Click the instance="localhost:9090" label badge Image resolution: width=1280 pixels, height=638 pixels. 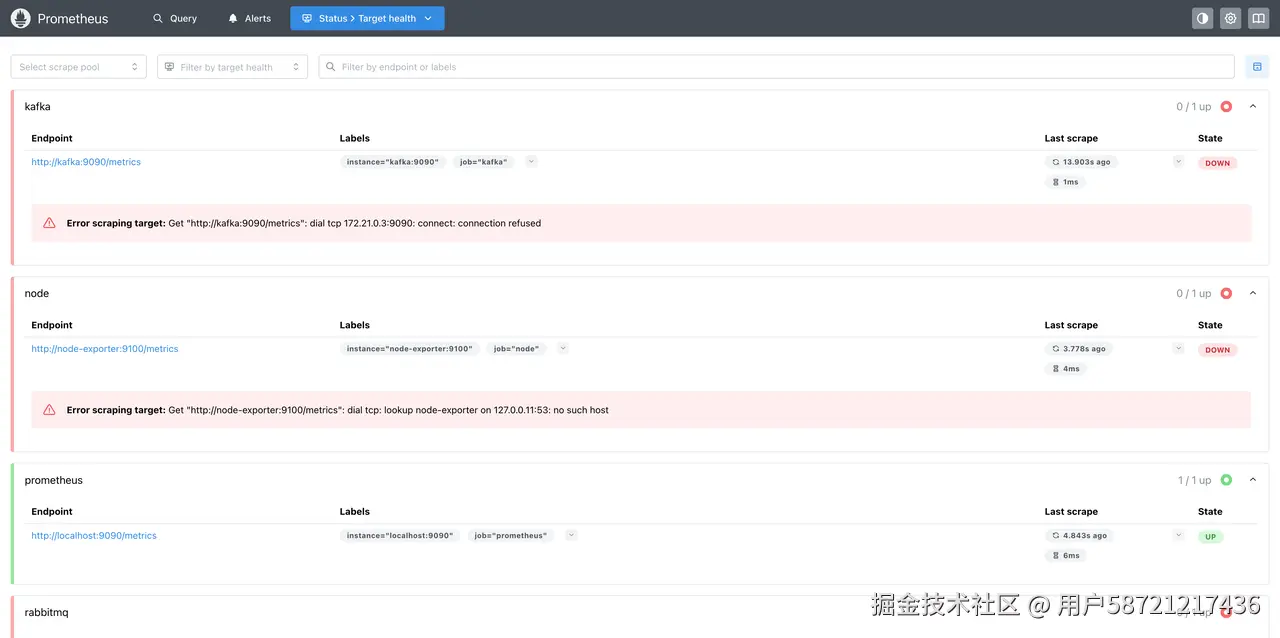click(x=400, y=536)
